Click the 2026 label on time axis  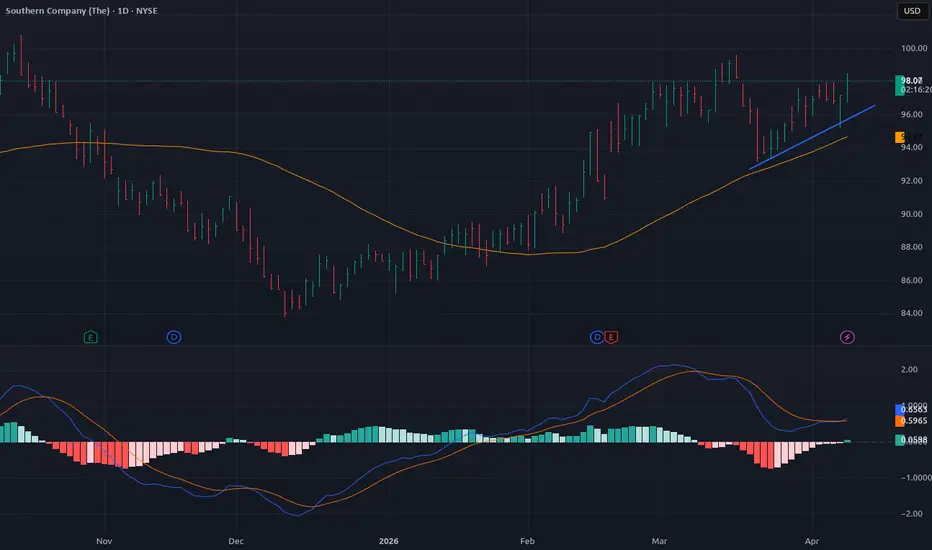tap(388, 541)
